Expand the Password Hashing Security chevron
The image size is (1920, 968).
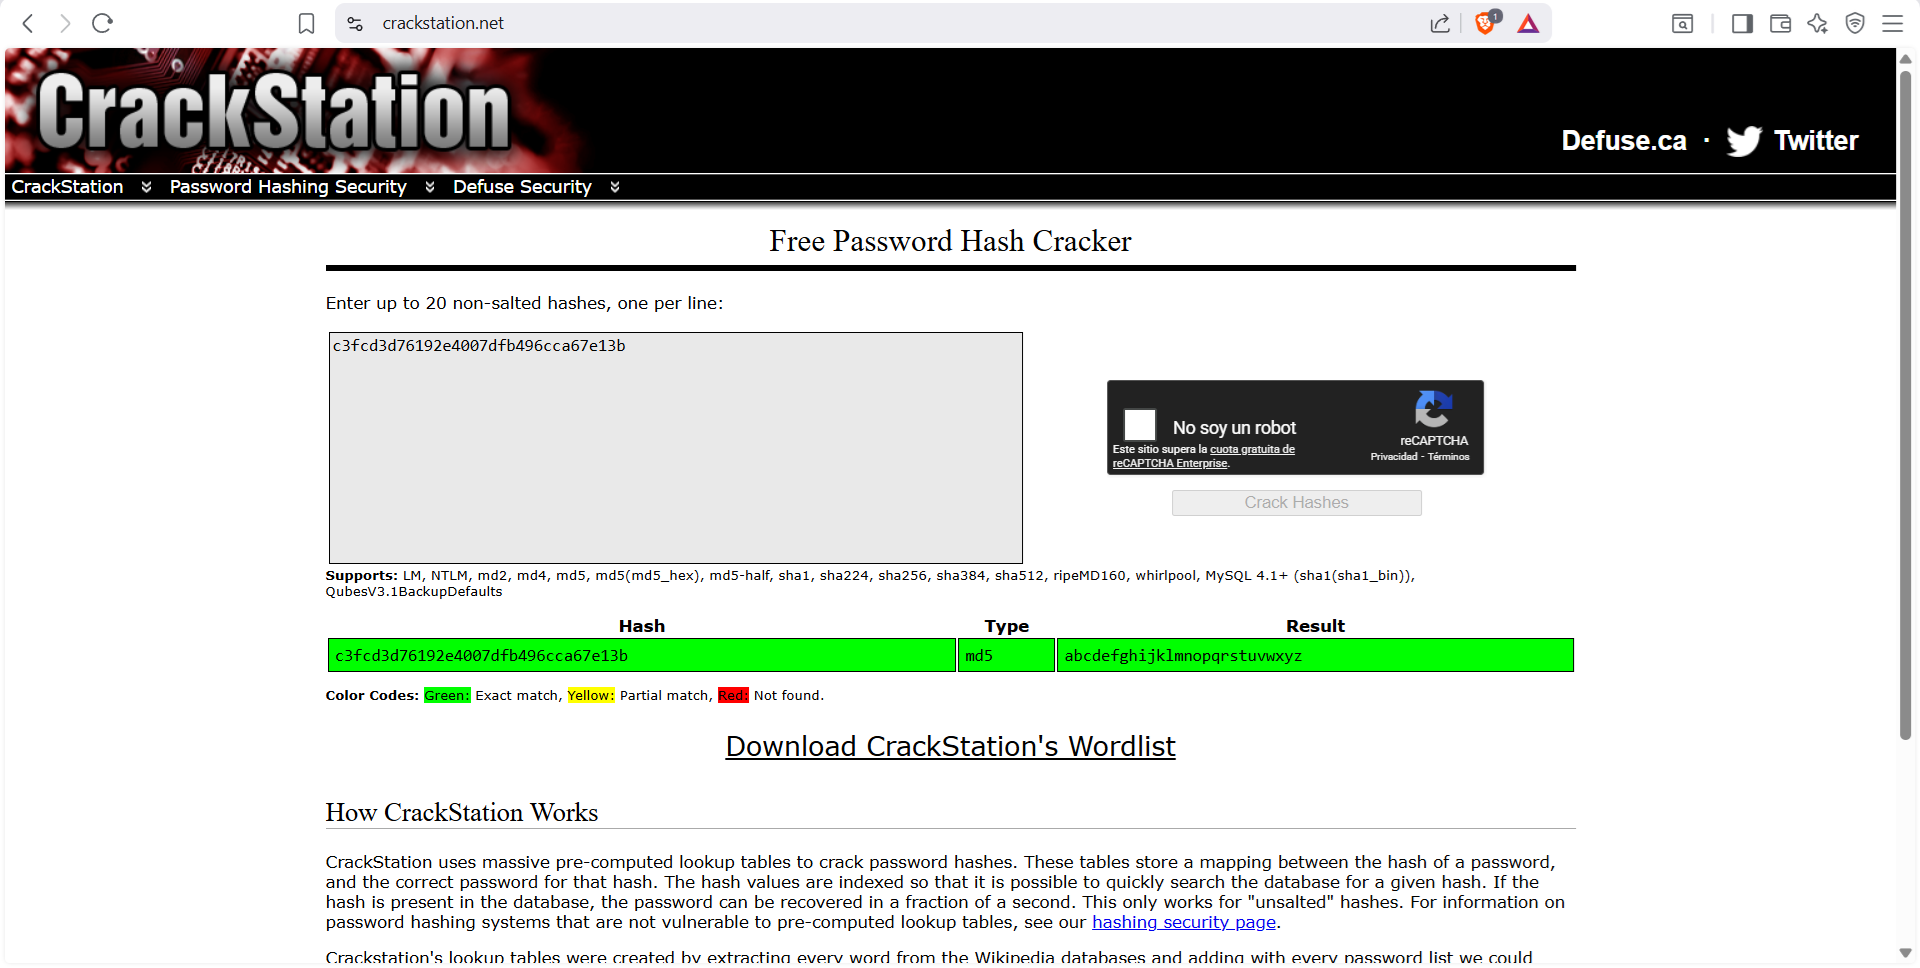430,187
